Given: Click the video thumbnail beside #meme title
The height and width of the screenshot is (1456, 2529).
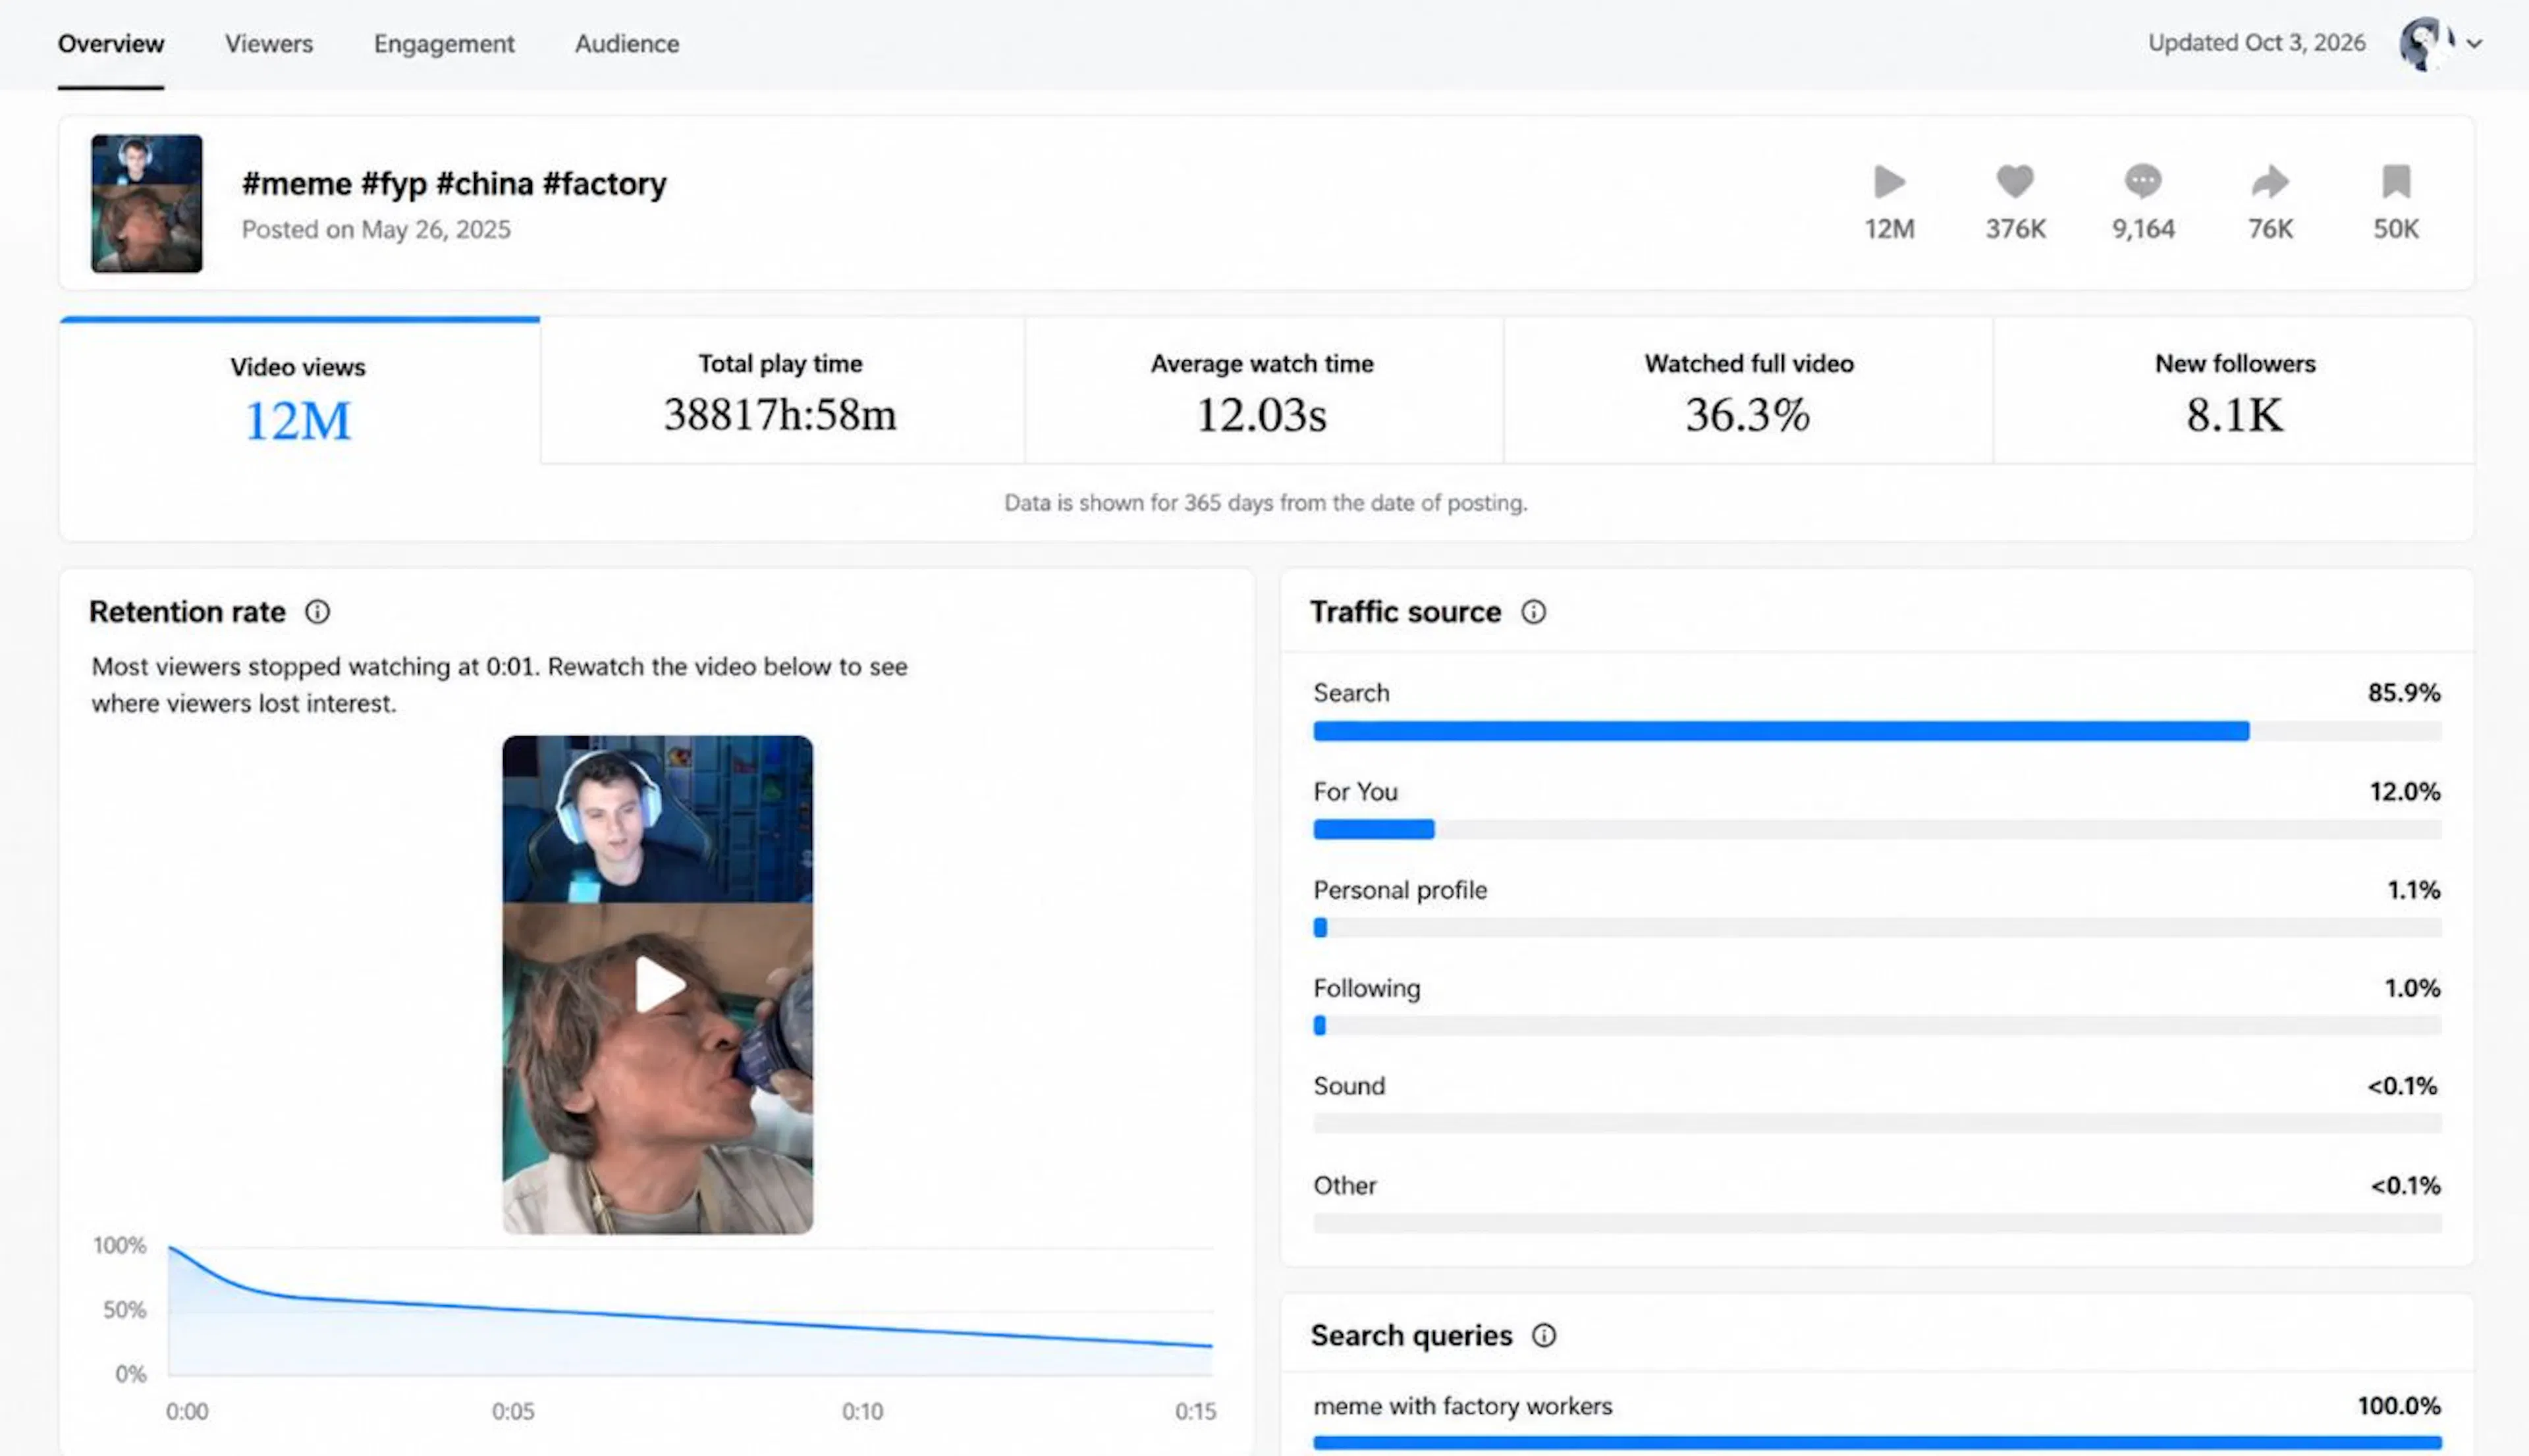Looking at the screenshot, I should [x=147, y=204].
